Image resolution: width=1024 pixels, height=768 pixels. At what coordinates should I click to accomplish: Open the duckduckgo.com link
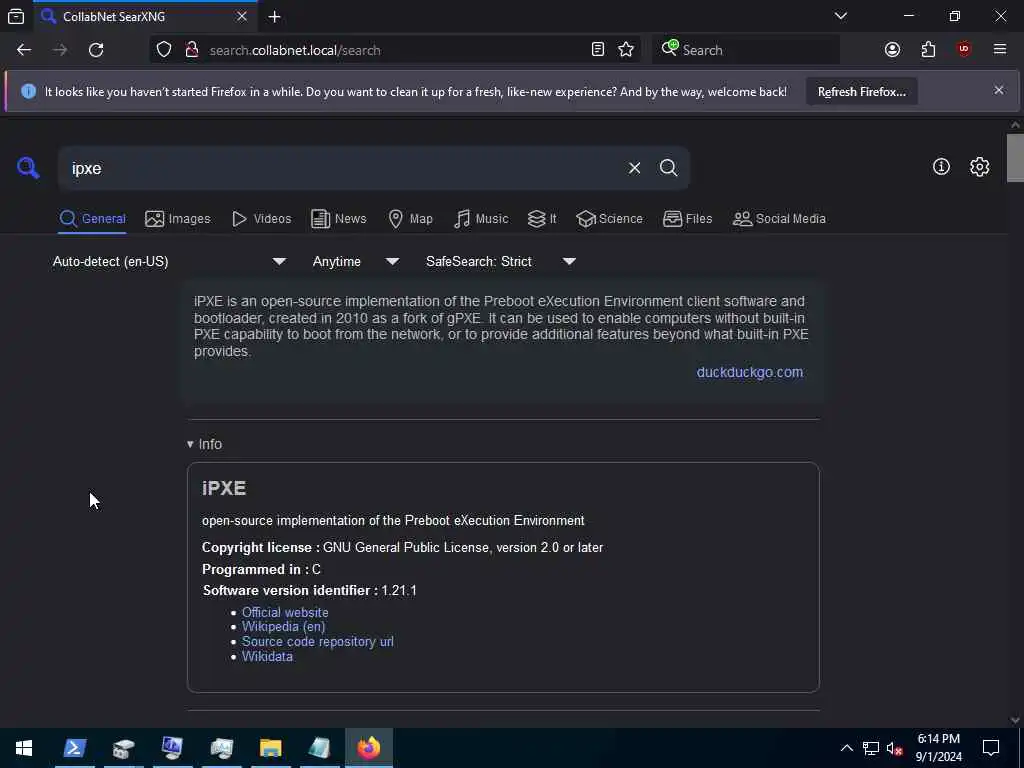(x=750, y=372)
